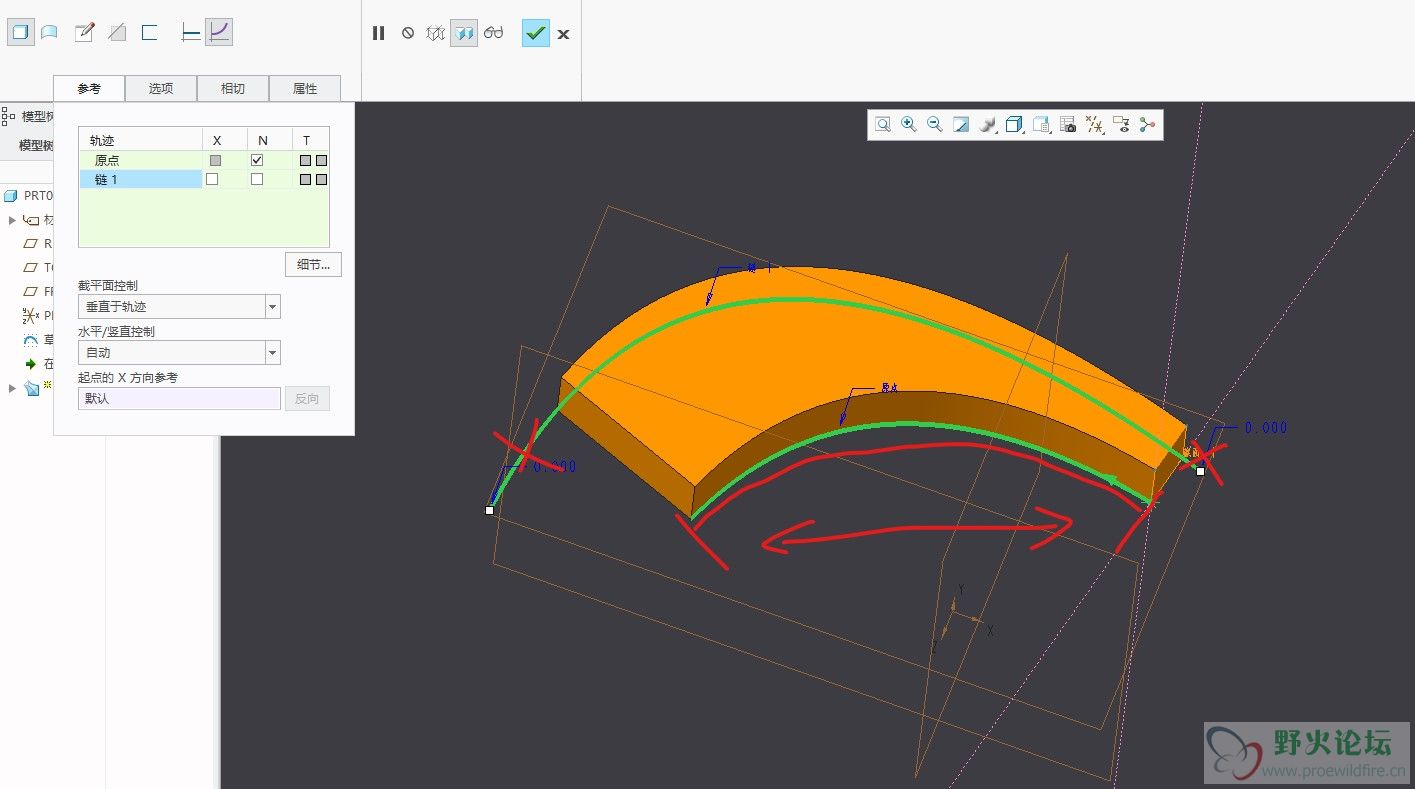Click the 0.000 dimension at right endpoint

[1265, 427]
